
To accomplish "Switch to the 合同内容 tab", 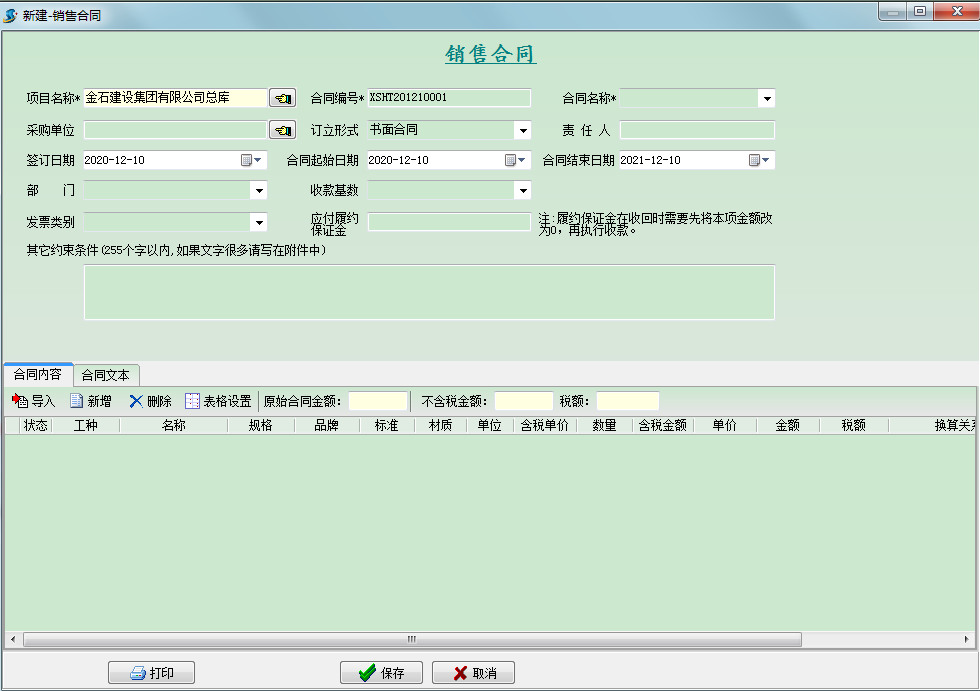I will (x=39, y=375).
